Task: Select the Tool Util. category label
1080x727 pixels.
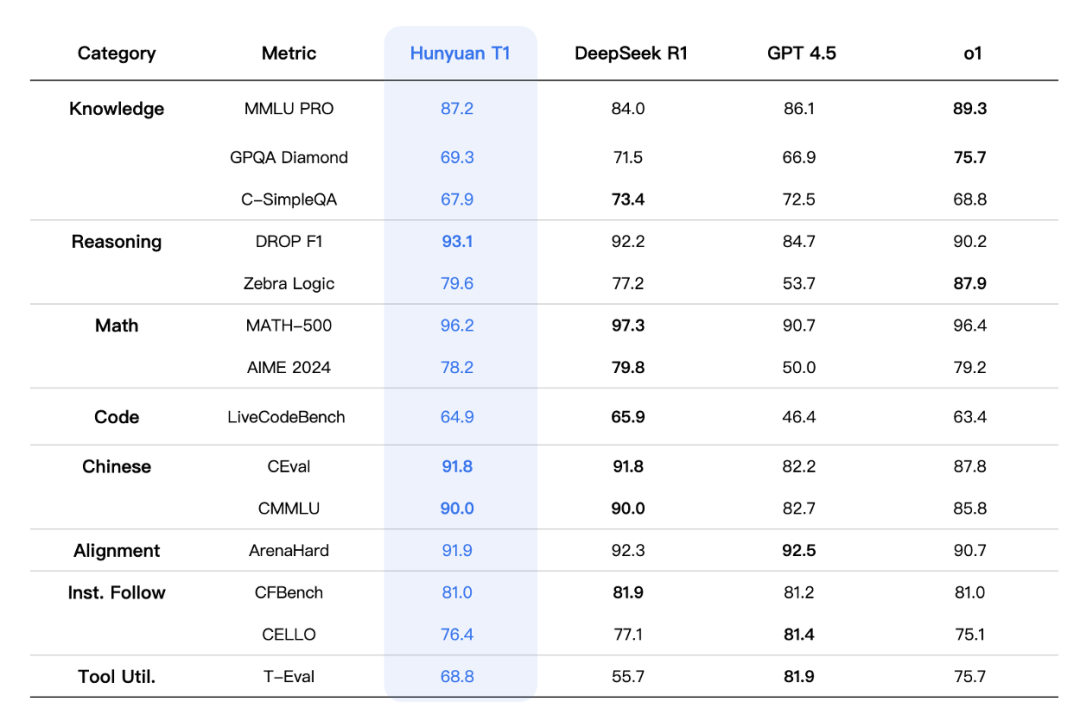Action: point(117,676)
